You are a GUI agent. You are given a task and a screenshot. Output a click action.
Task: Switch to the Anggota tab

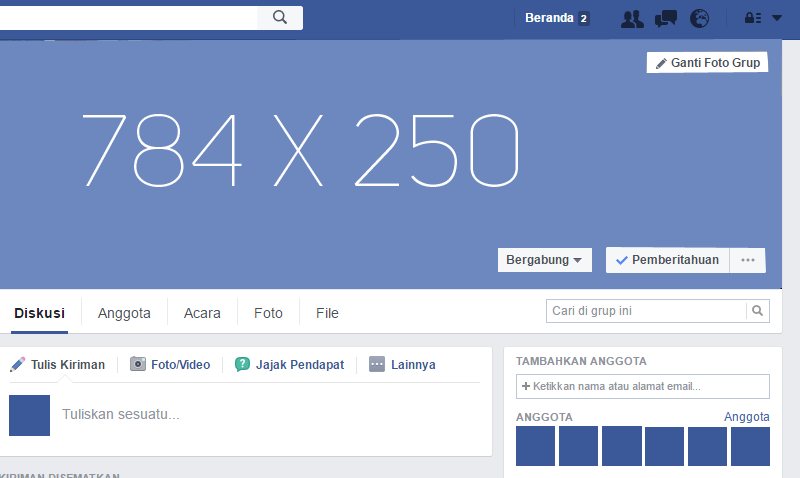point(124,313)
